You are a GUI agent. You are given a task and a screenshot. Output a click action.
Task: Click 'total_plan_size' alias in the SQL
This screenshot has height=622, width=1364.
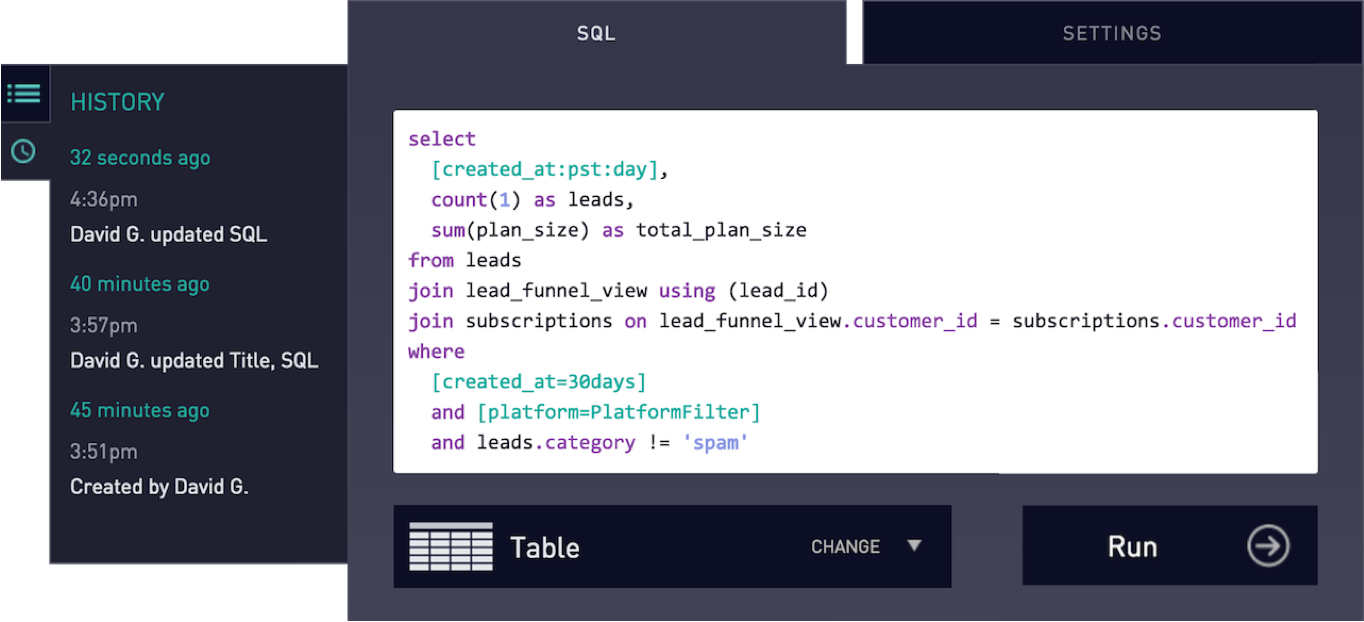(x=721, y=230)
